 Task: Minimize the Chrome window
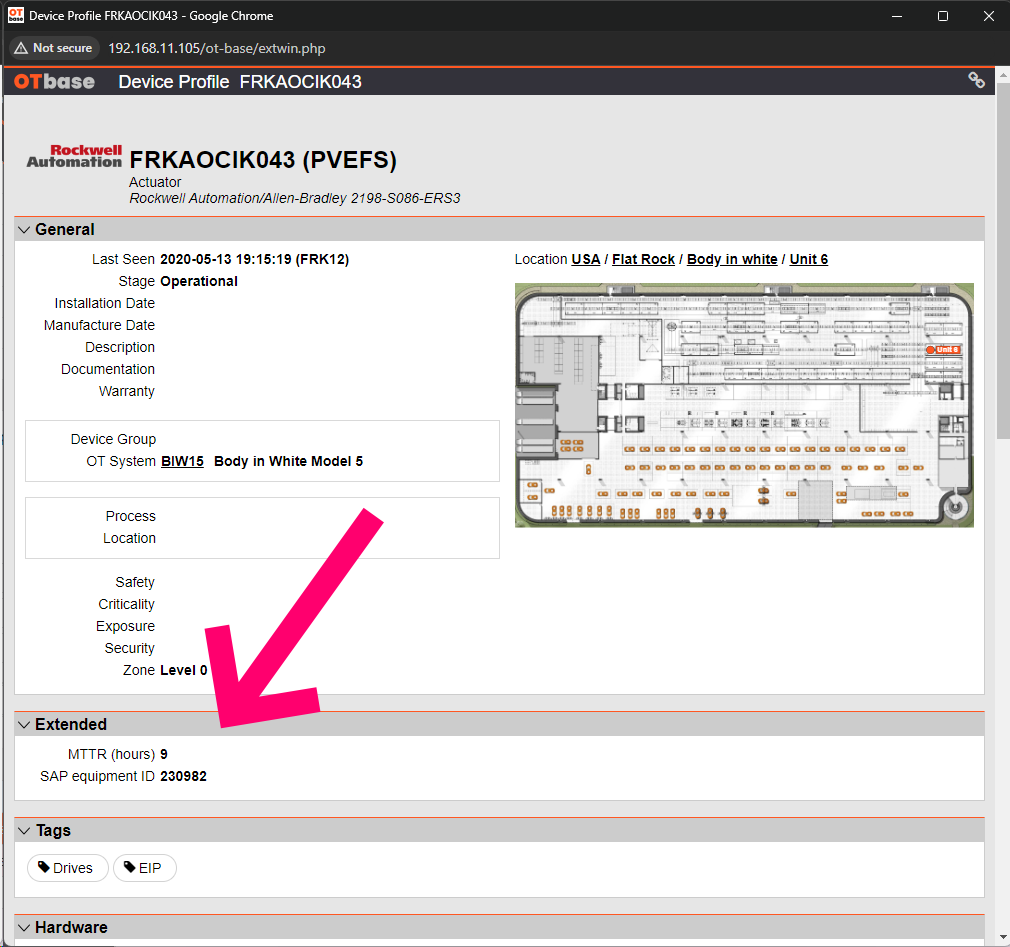pyautogui.click(x=897, y=15)
